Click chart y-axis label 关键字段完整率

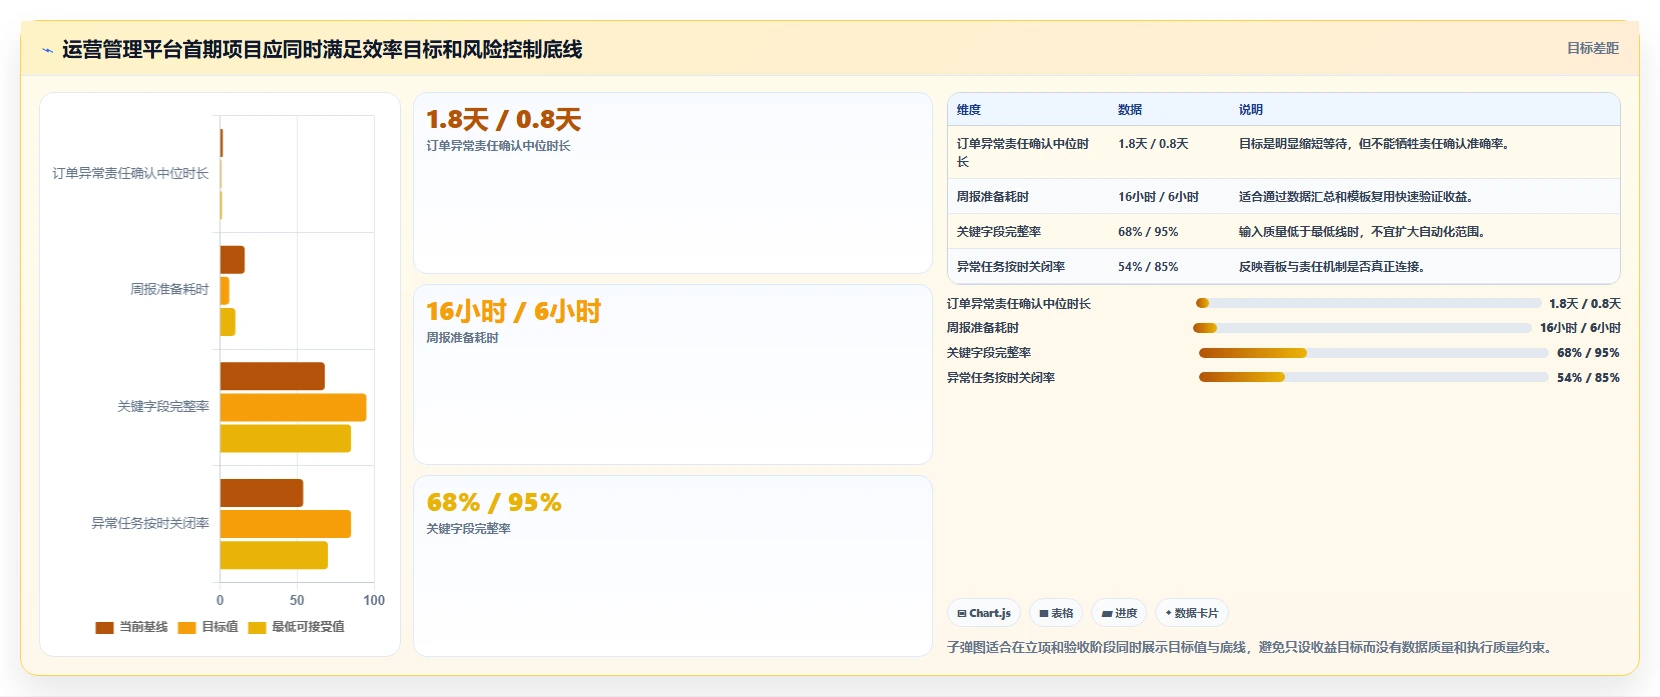coord(163,407)
